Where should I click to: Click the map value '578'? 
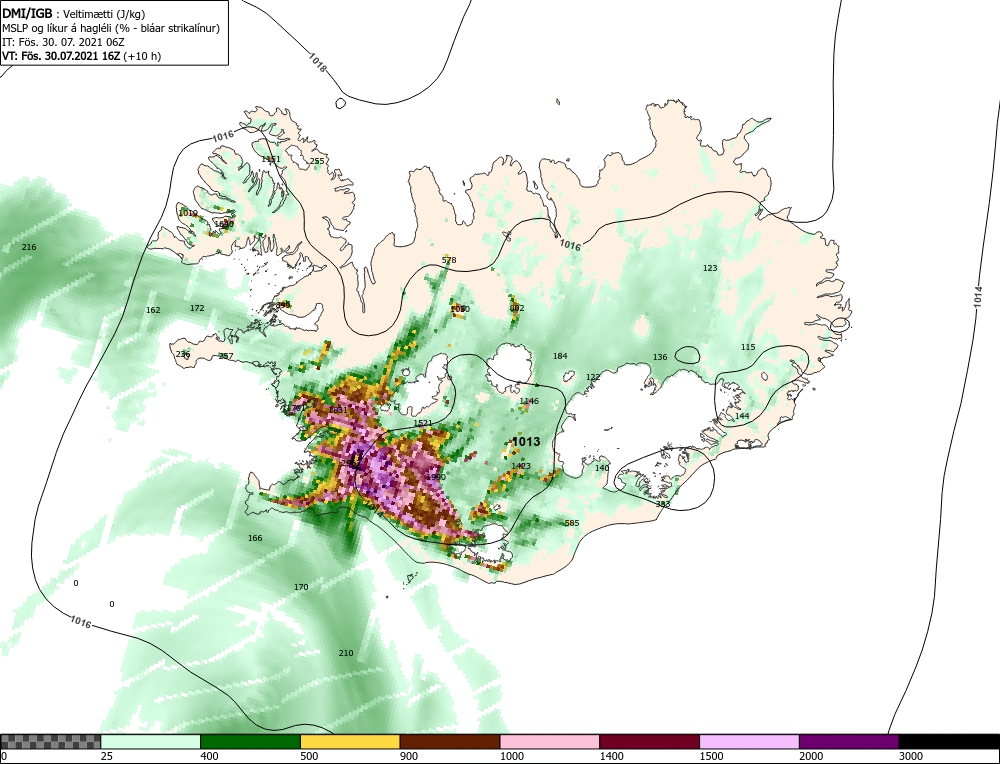pyautogui.click(x=449, y=260)
